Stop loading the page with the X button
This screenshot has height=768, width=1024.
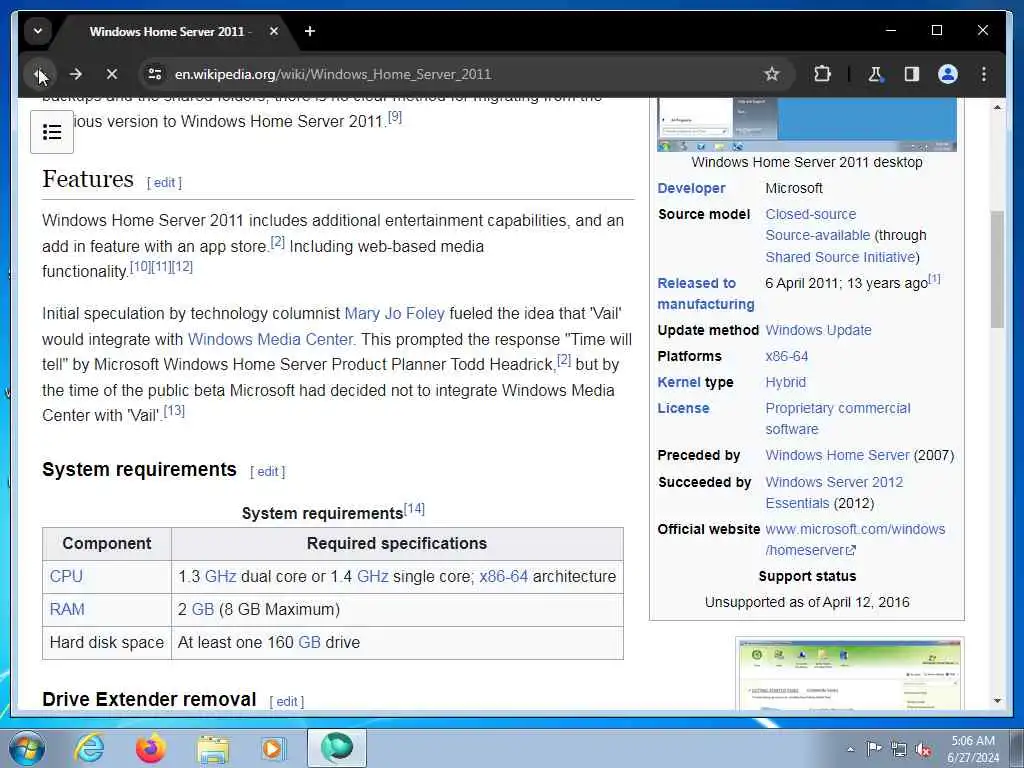[112, 74]
